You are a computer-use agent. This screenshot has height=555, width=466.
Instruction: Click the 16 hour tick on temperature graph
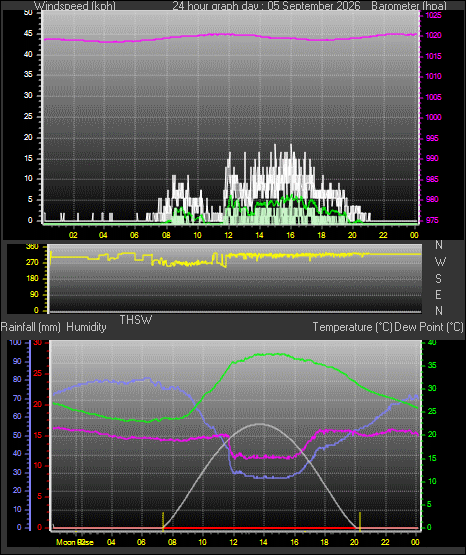294,542
